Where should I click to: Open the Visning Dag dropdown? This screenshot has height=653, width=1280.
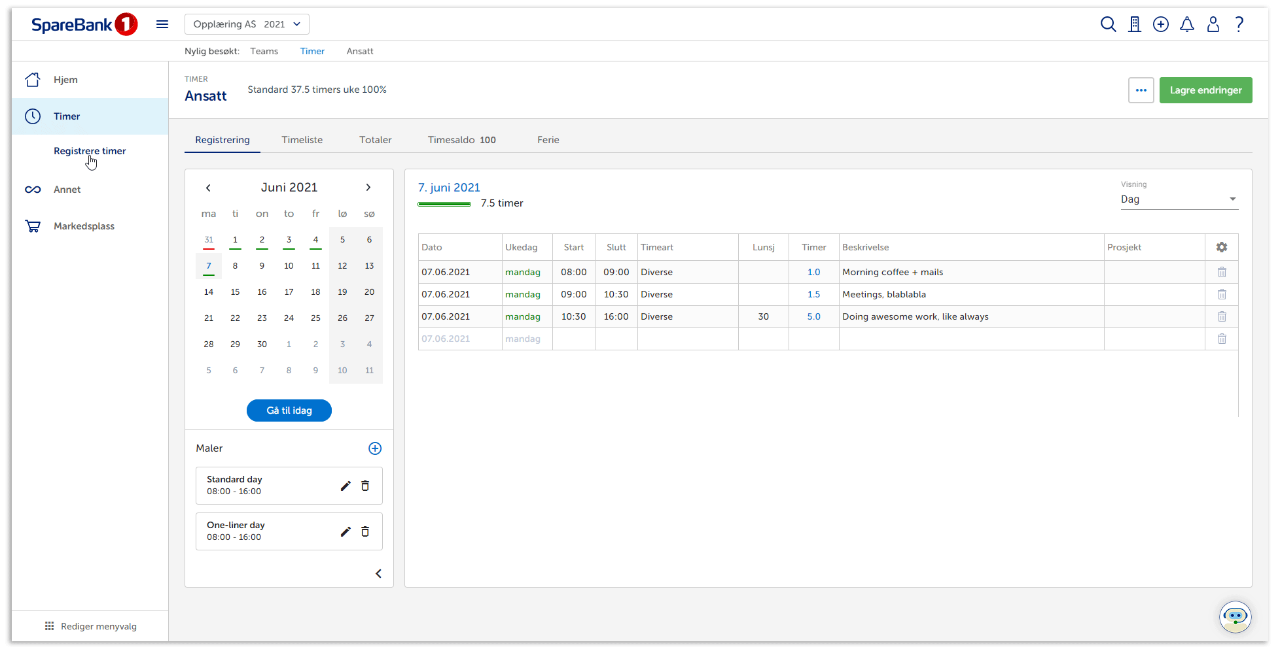point(1179,199)
